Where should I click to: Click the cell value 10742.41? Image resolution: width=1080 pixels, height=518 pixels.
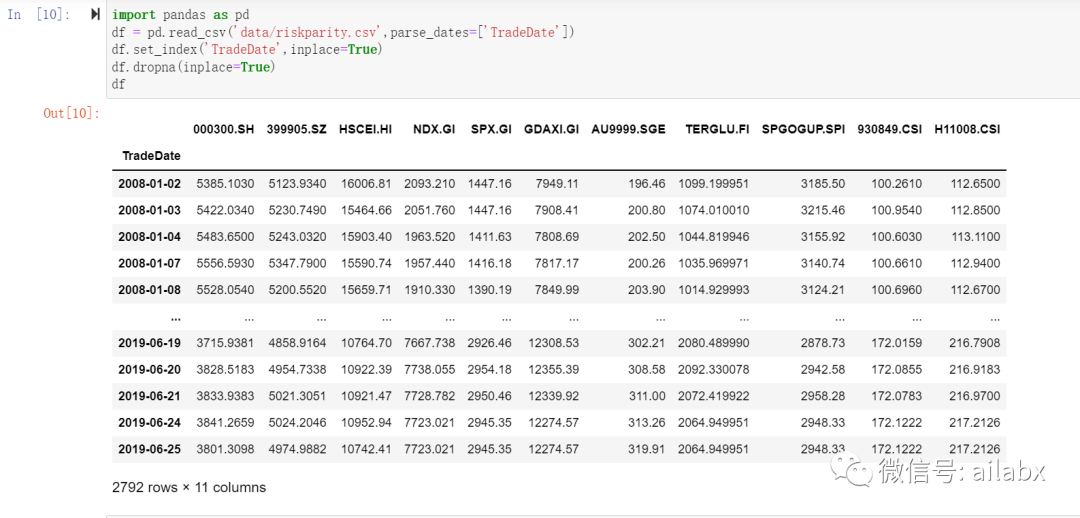(366, 448)
